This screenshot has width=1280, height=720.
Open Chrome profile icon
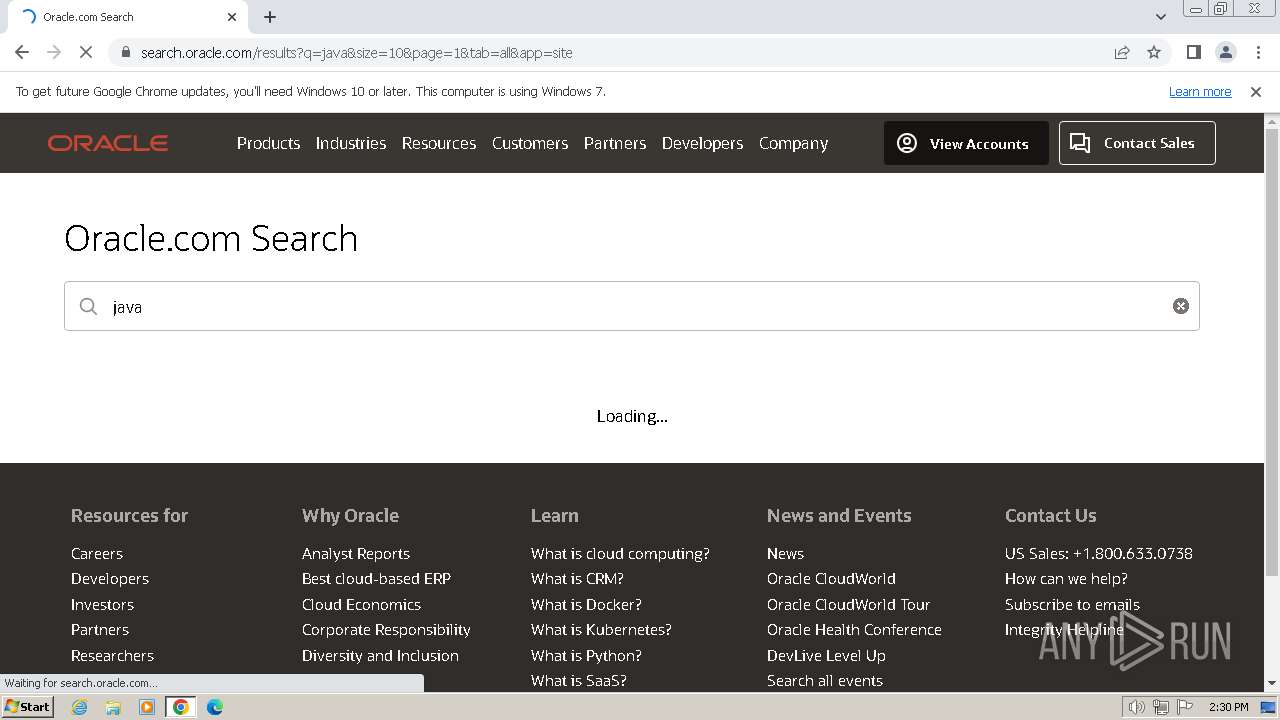[x=1225, y=52]
